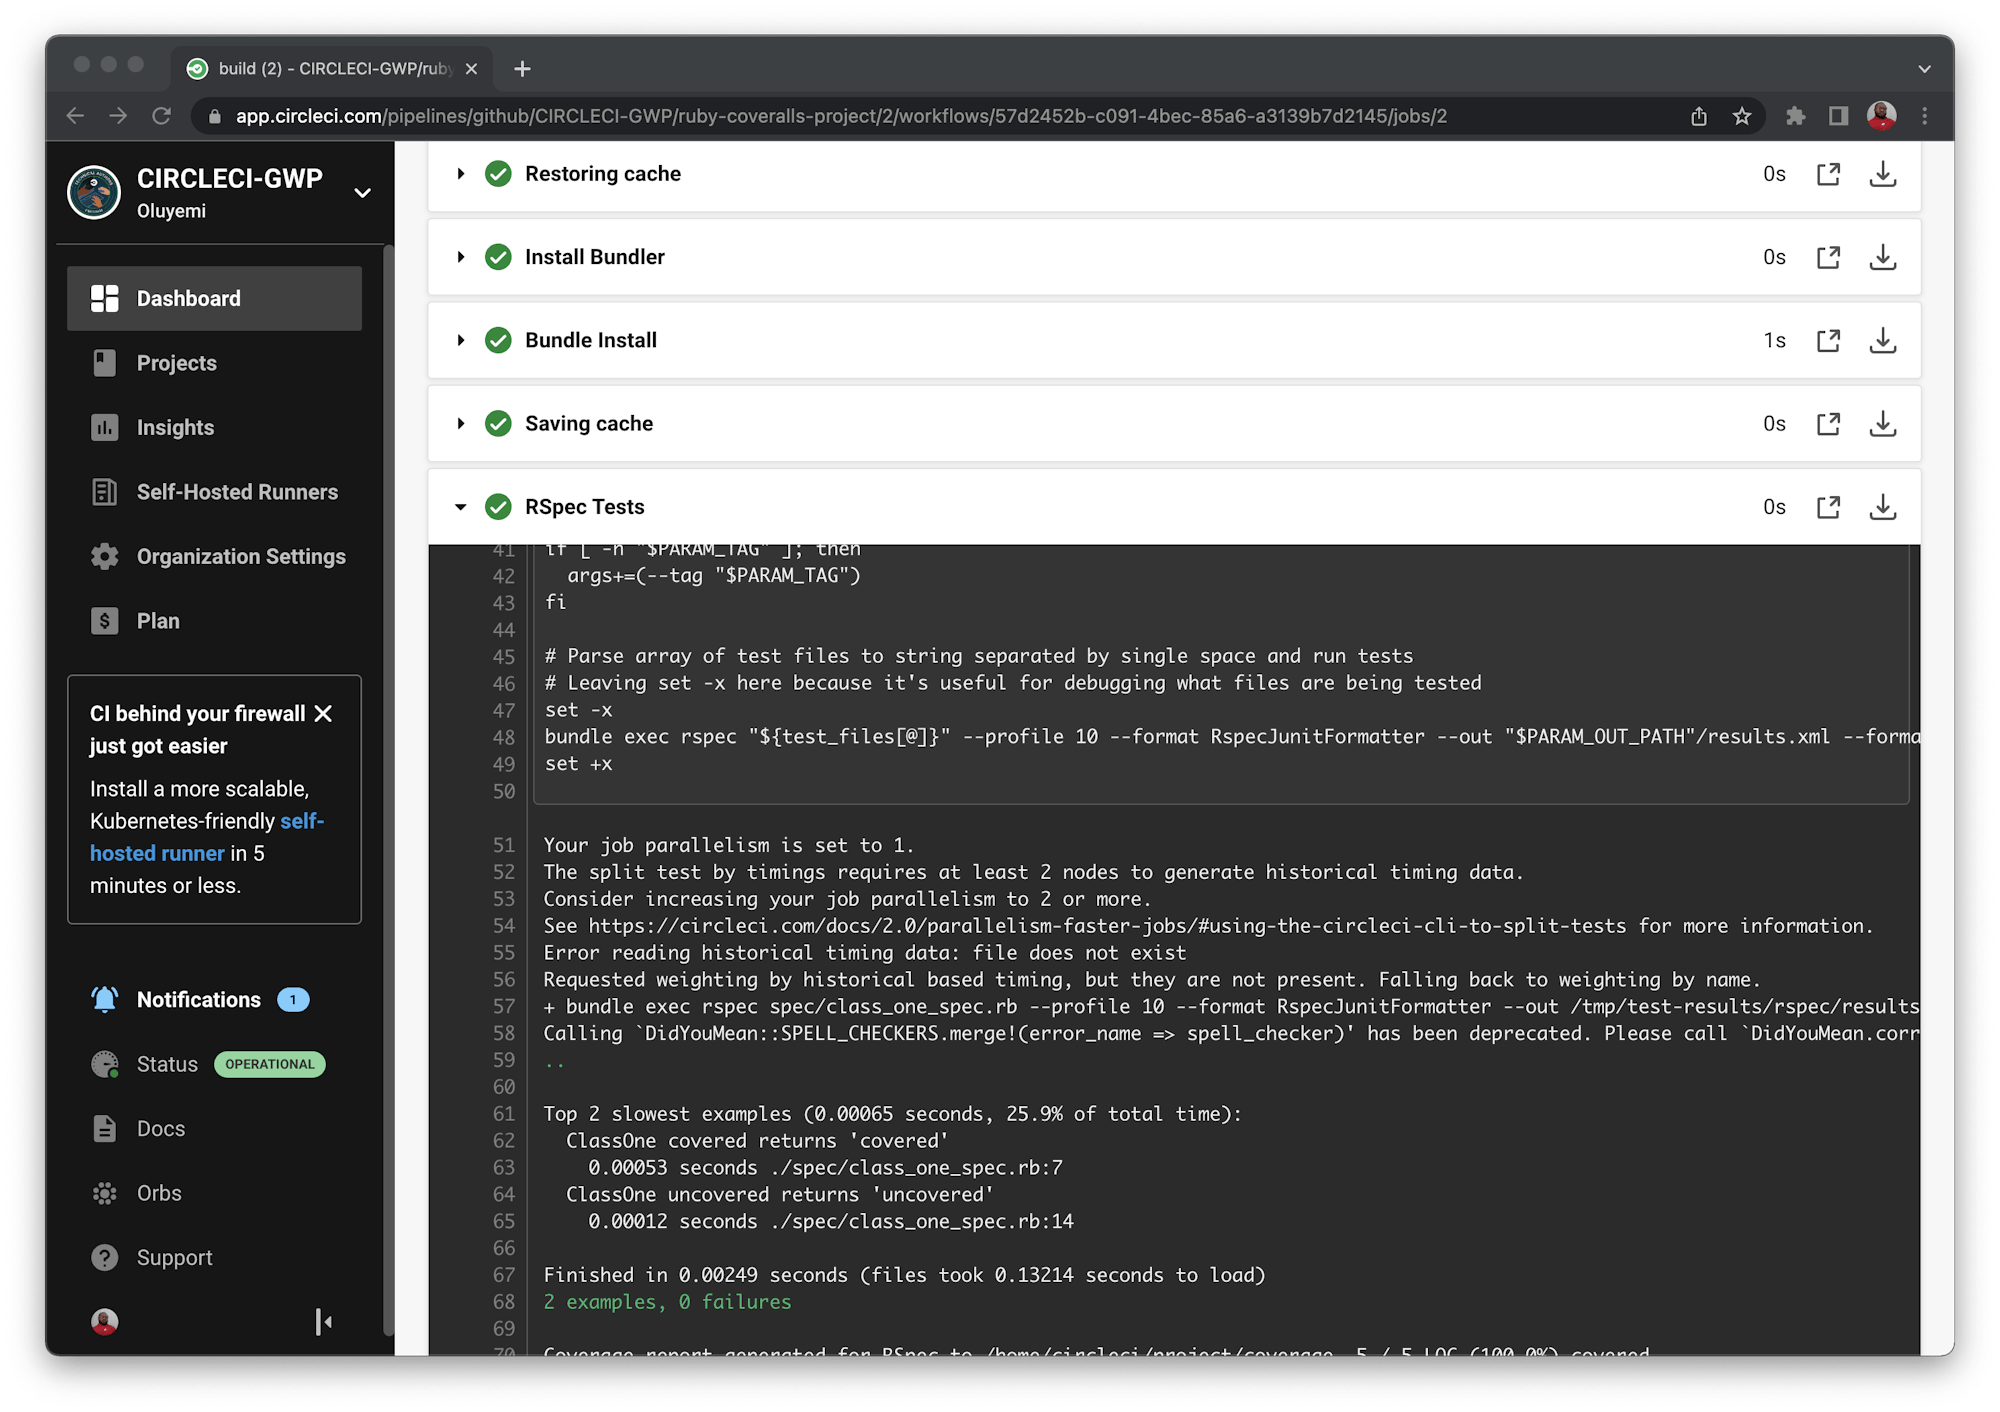Open Restoring cache output in new tab
2000x1412 pixels.
(x=1828, y=174)
